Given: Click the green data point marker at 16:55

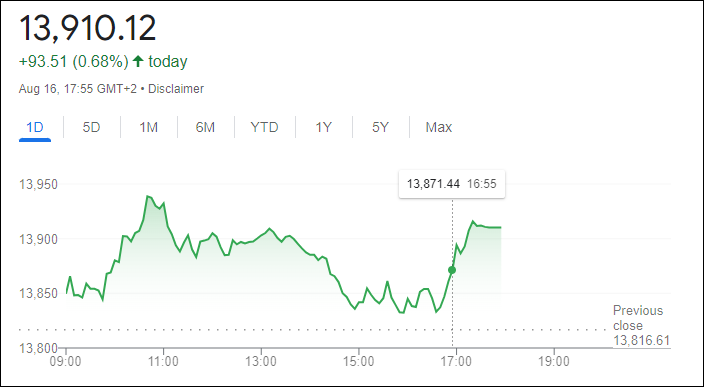Looking at the screenshot, I should coord(452,270).
